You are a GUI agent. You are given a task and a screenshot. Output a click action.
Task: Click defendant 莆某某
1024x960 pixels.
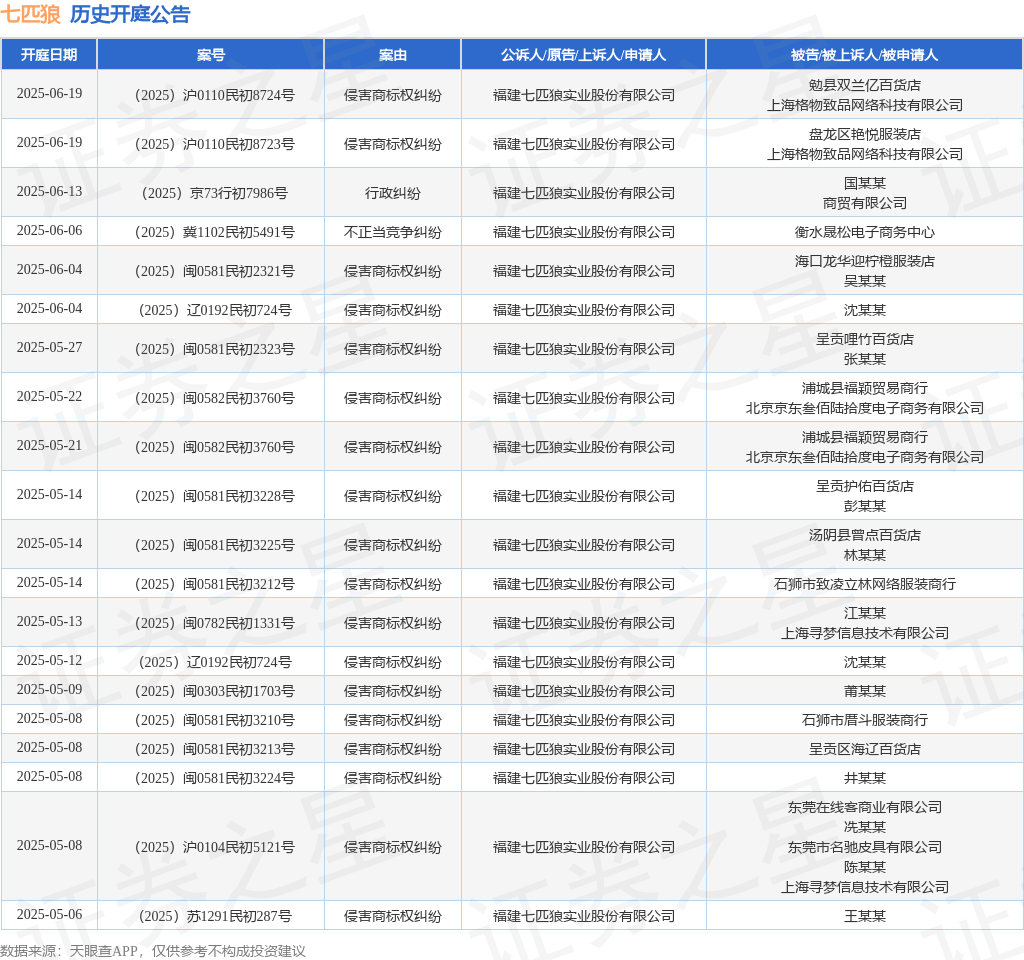coord(865,692)
